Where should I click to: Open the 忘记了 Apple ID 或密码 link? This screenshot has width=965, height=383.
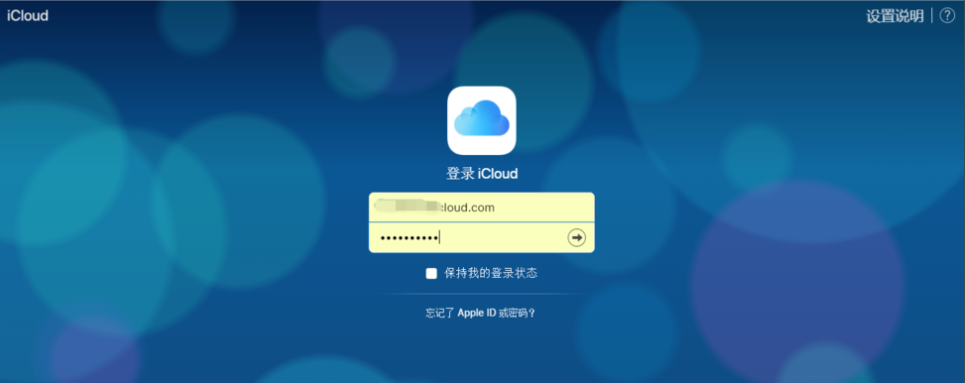point(481,313)
